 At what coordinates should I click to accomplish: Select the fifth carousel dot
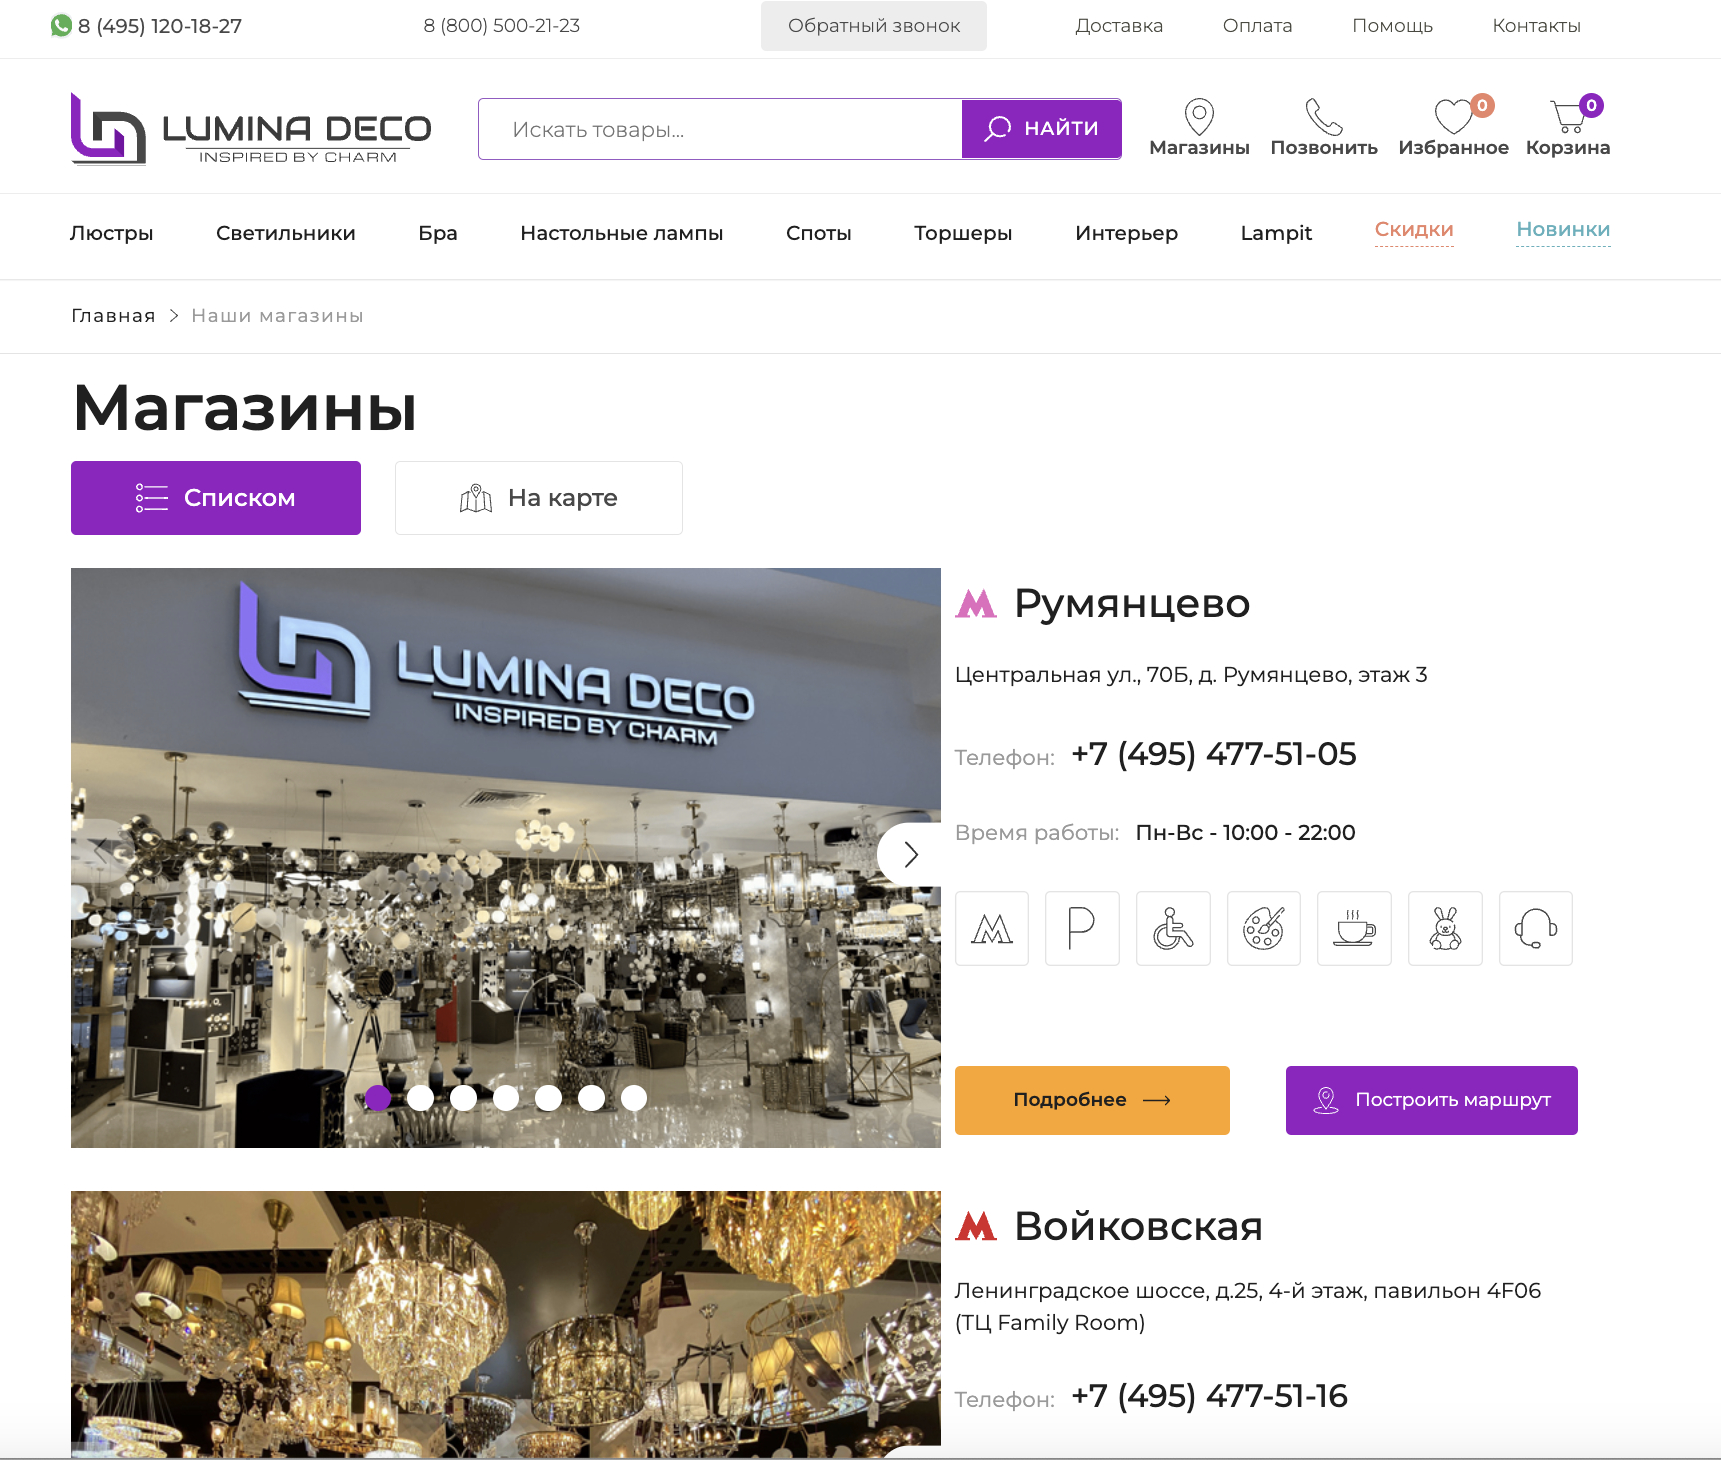(548, 1098)
